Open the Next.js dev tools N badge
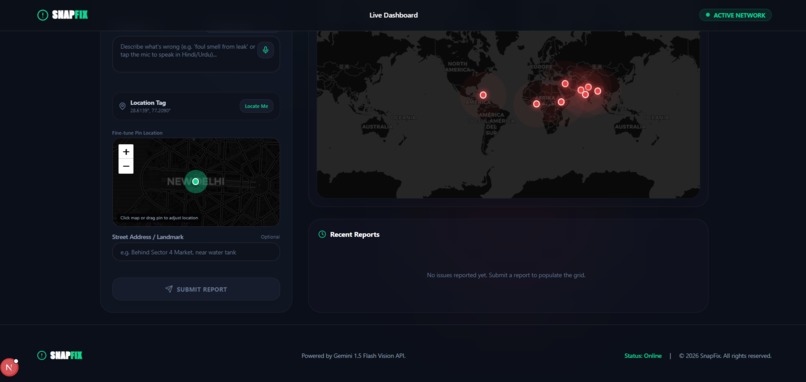 (9, 367)
